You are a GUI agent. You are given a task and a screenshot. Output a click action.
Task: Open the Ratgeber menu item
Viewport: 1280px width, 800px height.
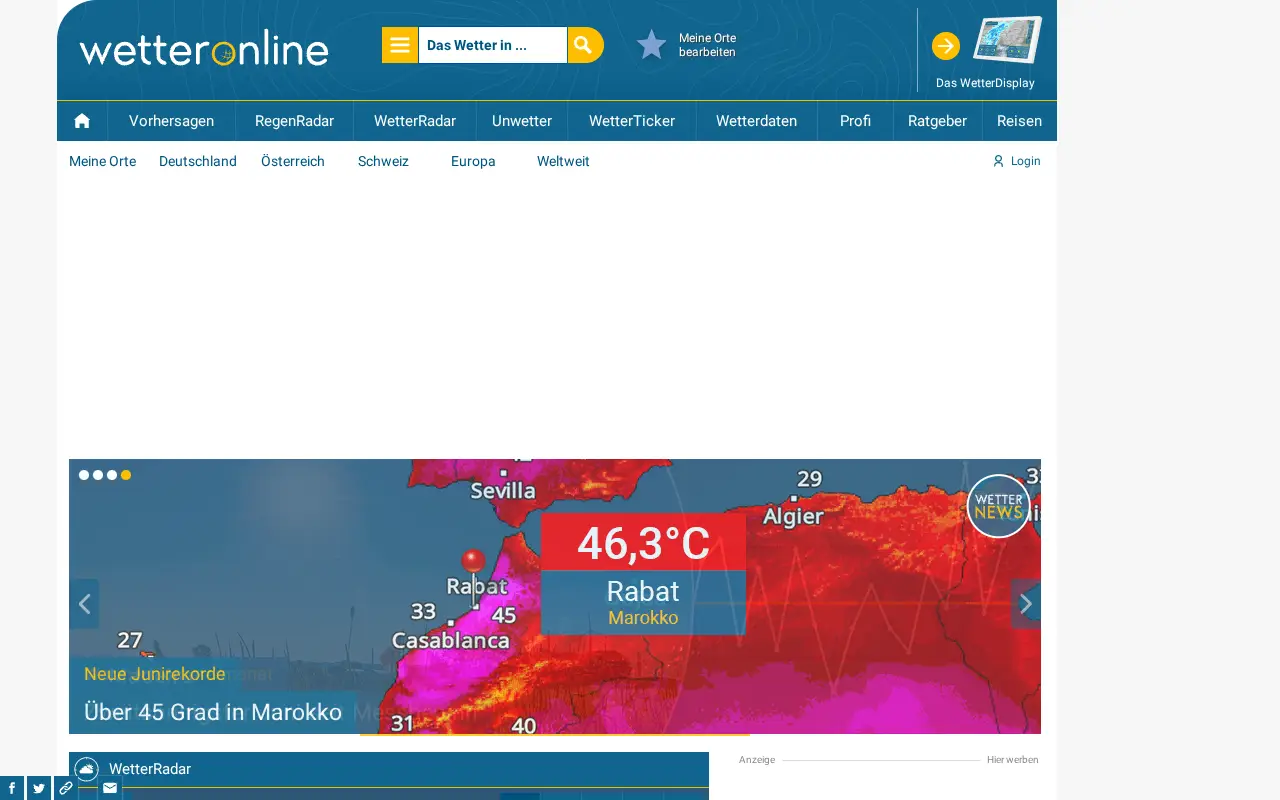point(937,121)
